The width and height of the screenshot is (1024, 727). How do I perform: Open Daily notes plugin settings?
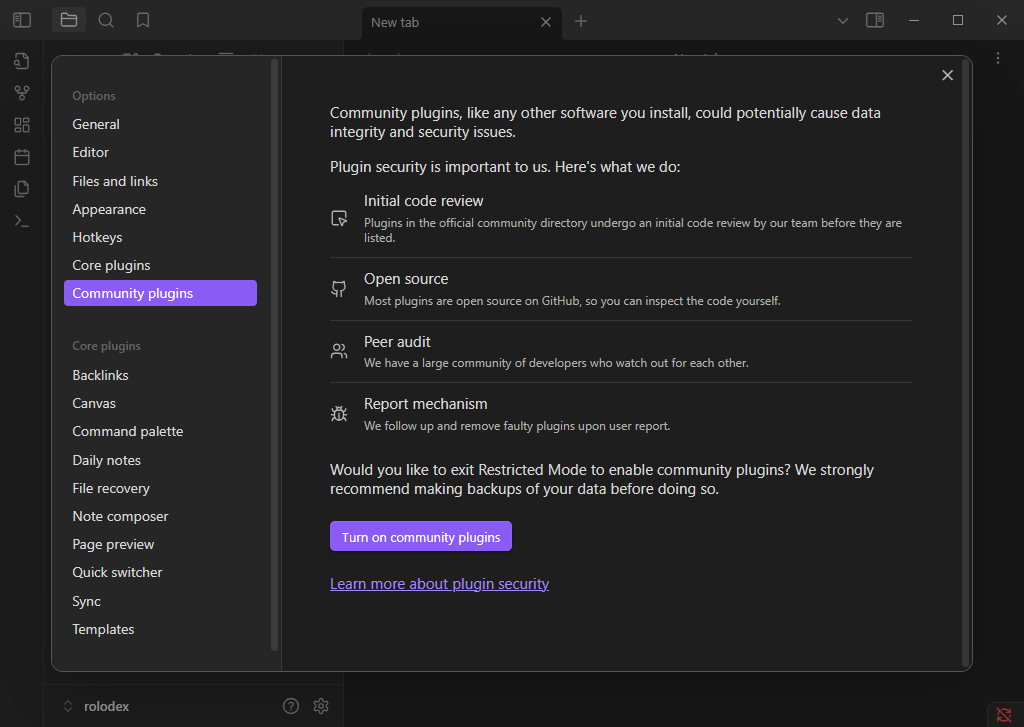click(161, 460)
